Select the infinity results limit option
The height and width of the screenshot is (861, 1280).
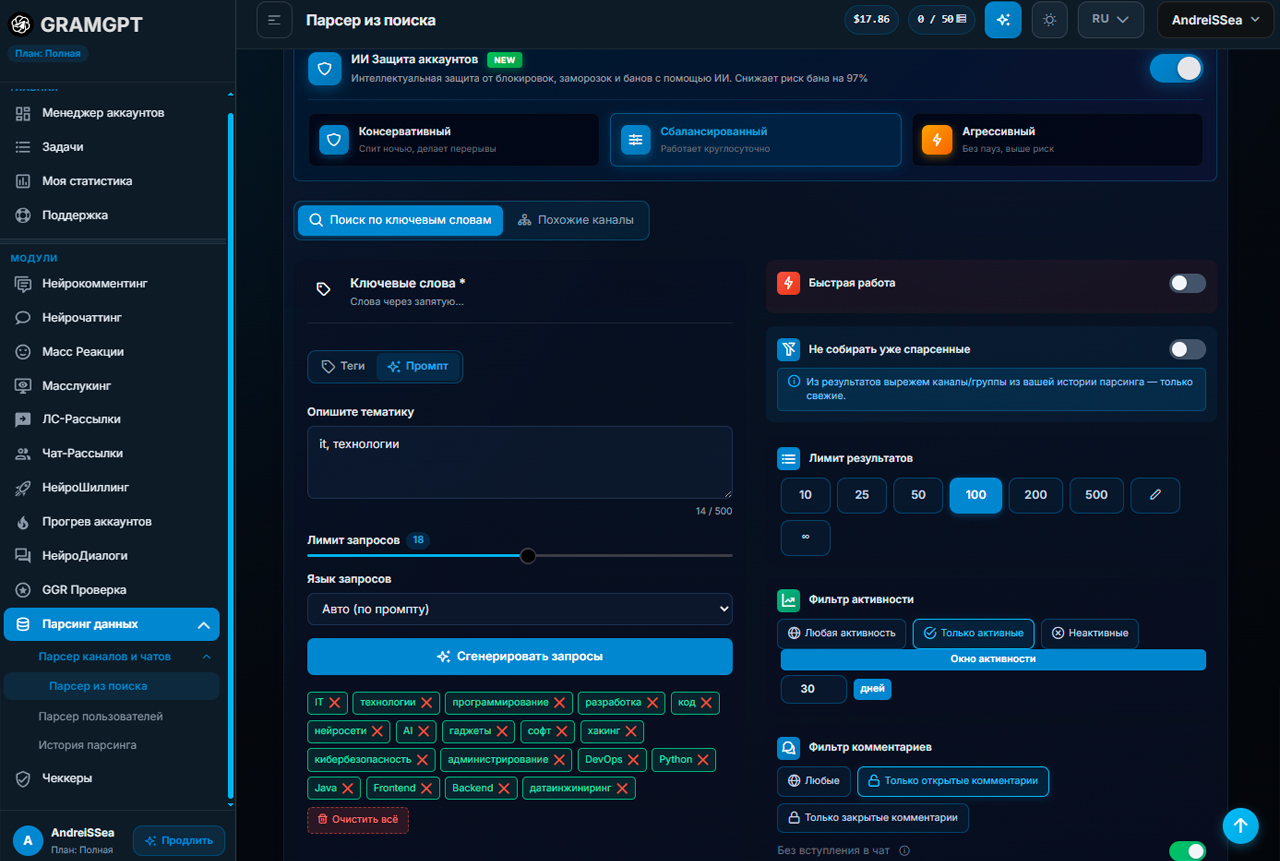click(x=805, y=537)
